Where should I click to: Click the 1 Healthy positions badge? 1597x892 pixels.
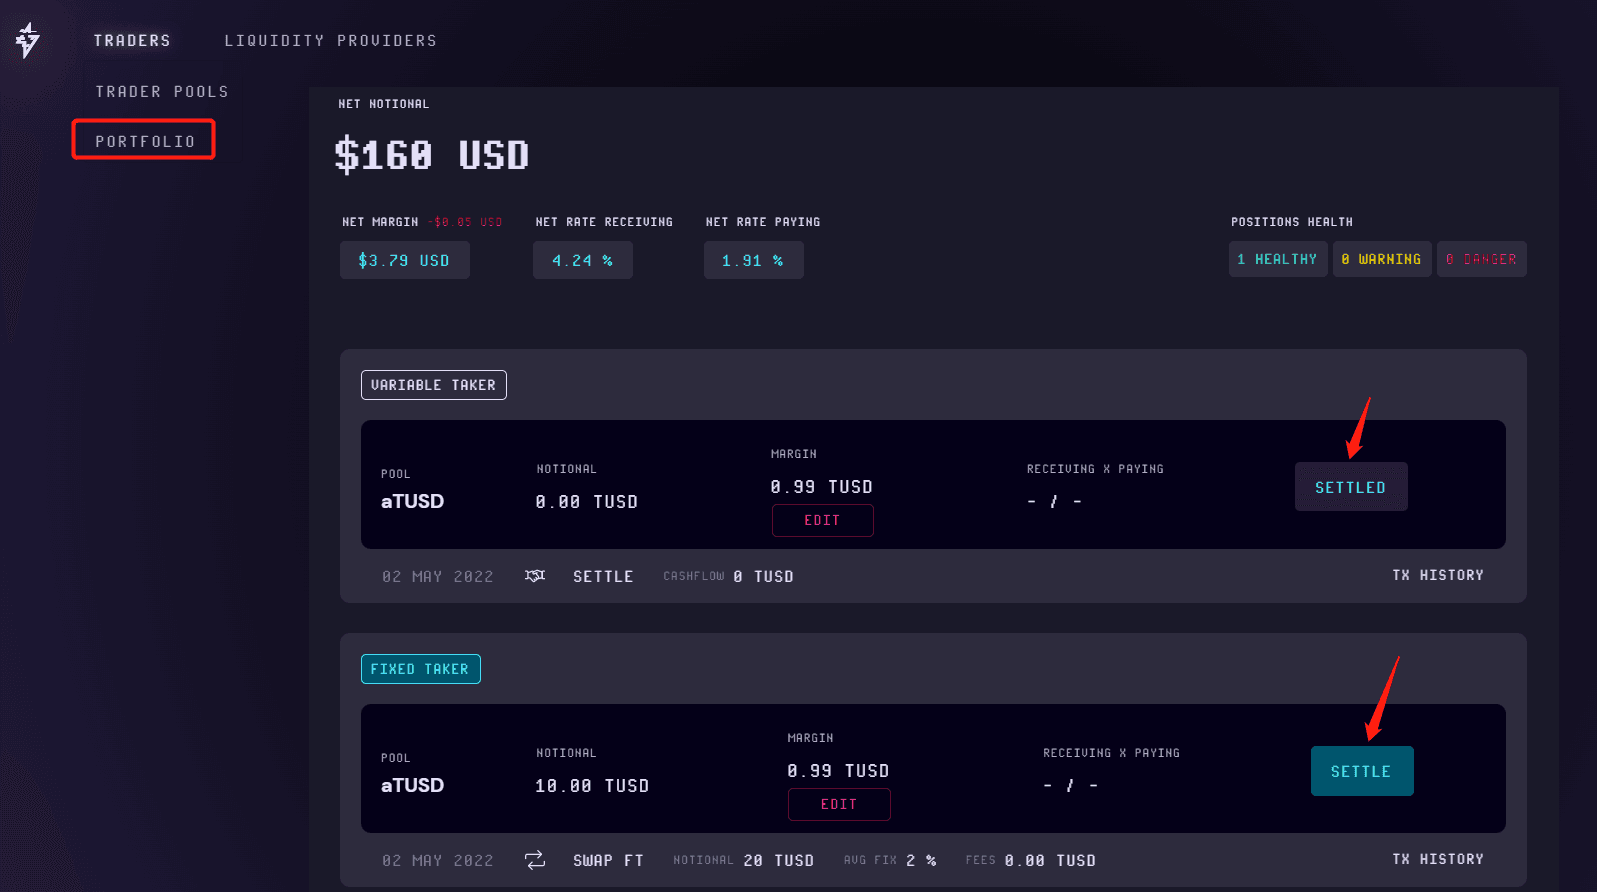[1278, 259]
